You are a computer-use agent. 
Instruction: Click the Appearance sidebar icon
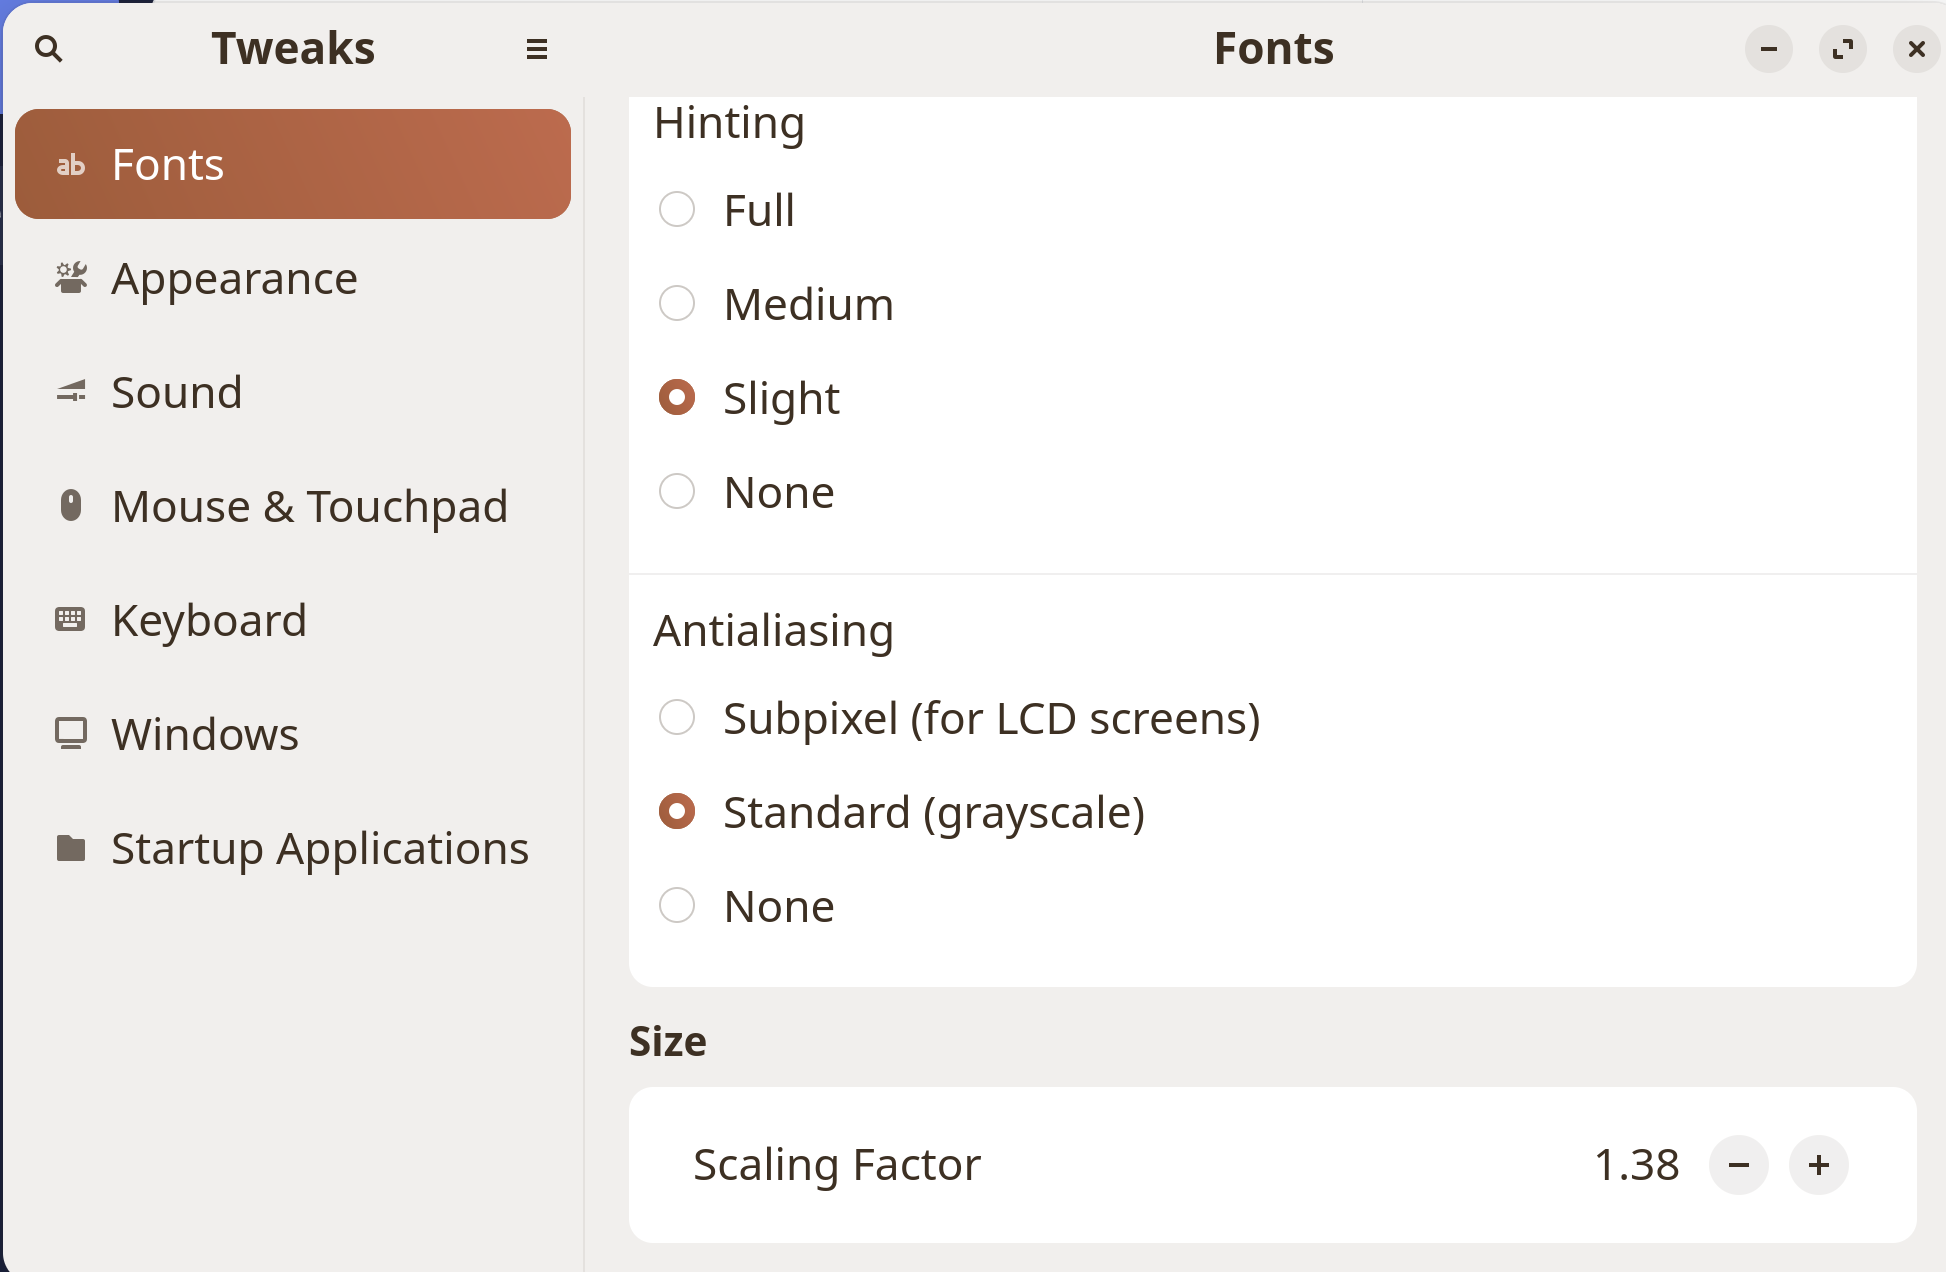pyautogui.click(x=70, y=278)
